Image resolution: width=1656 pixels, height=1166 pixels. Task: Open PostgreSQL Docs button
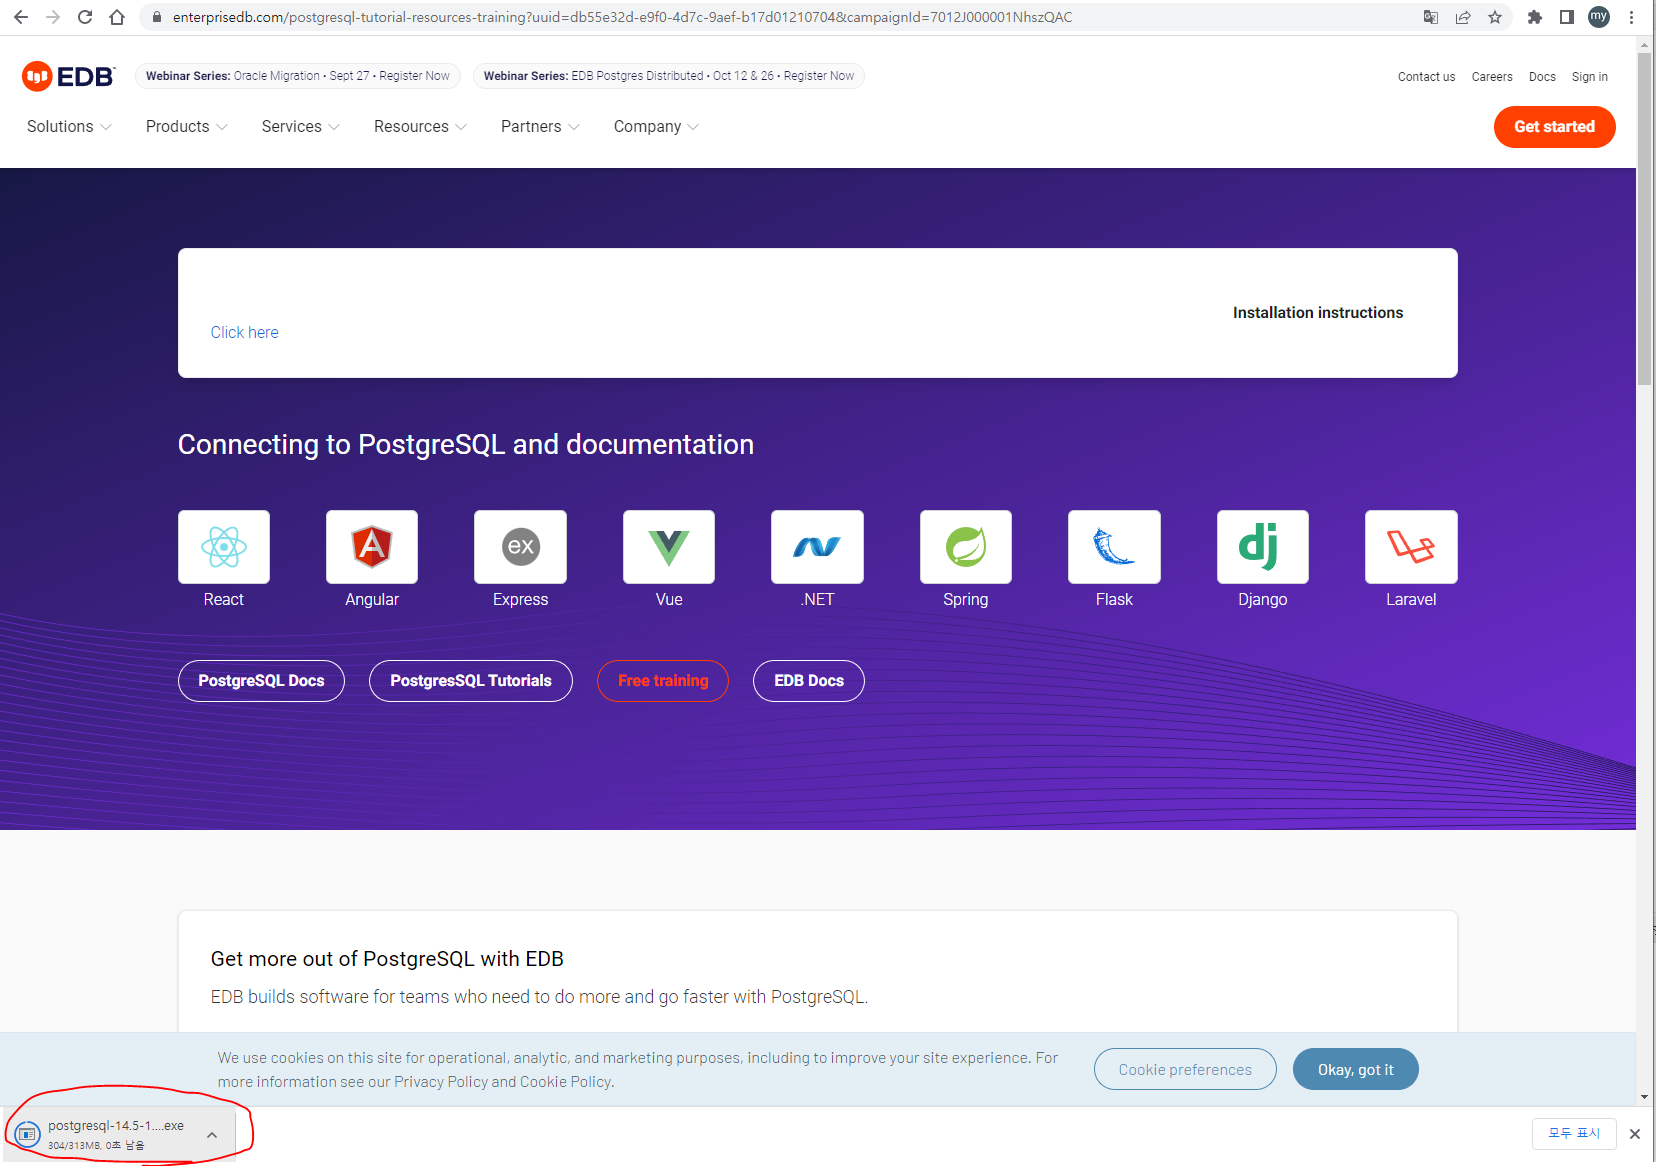click(261, 681)
